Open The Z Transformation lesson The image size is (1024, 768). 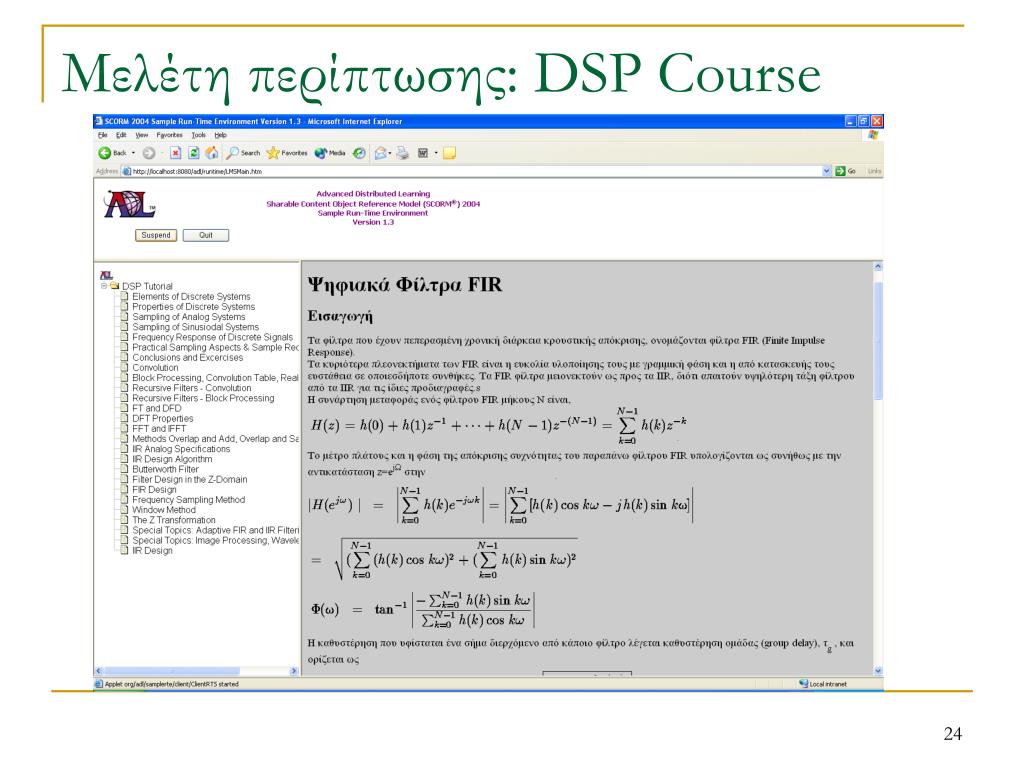174,520
